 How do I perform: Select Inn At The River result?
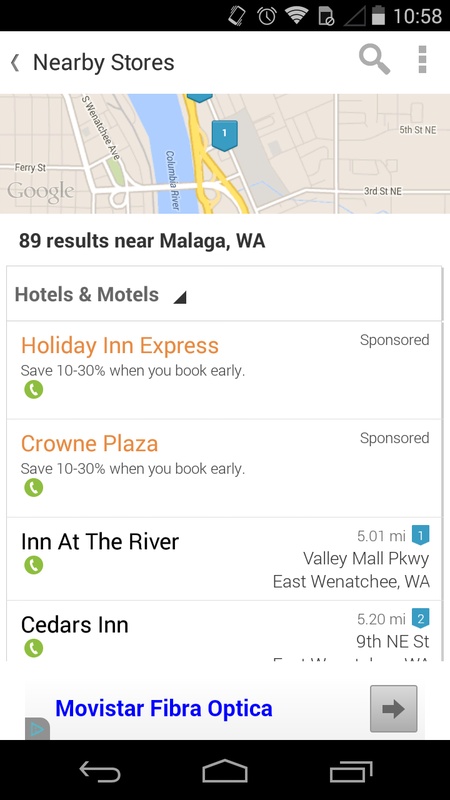(224, 559)
